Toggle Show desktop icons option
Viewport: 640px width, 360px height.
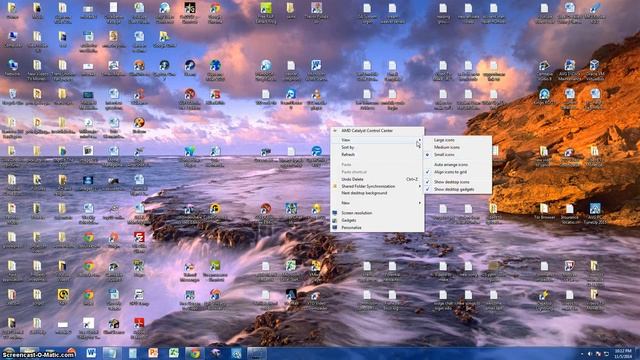click(x=458, y=182)
